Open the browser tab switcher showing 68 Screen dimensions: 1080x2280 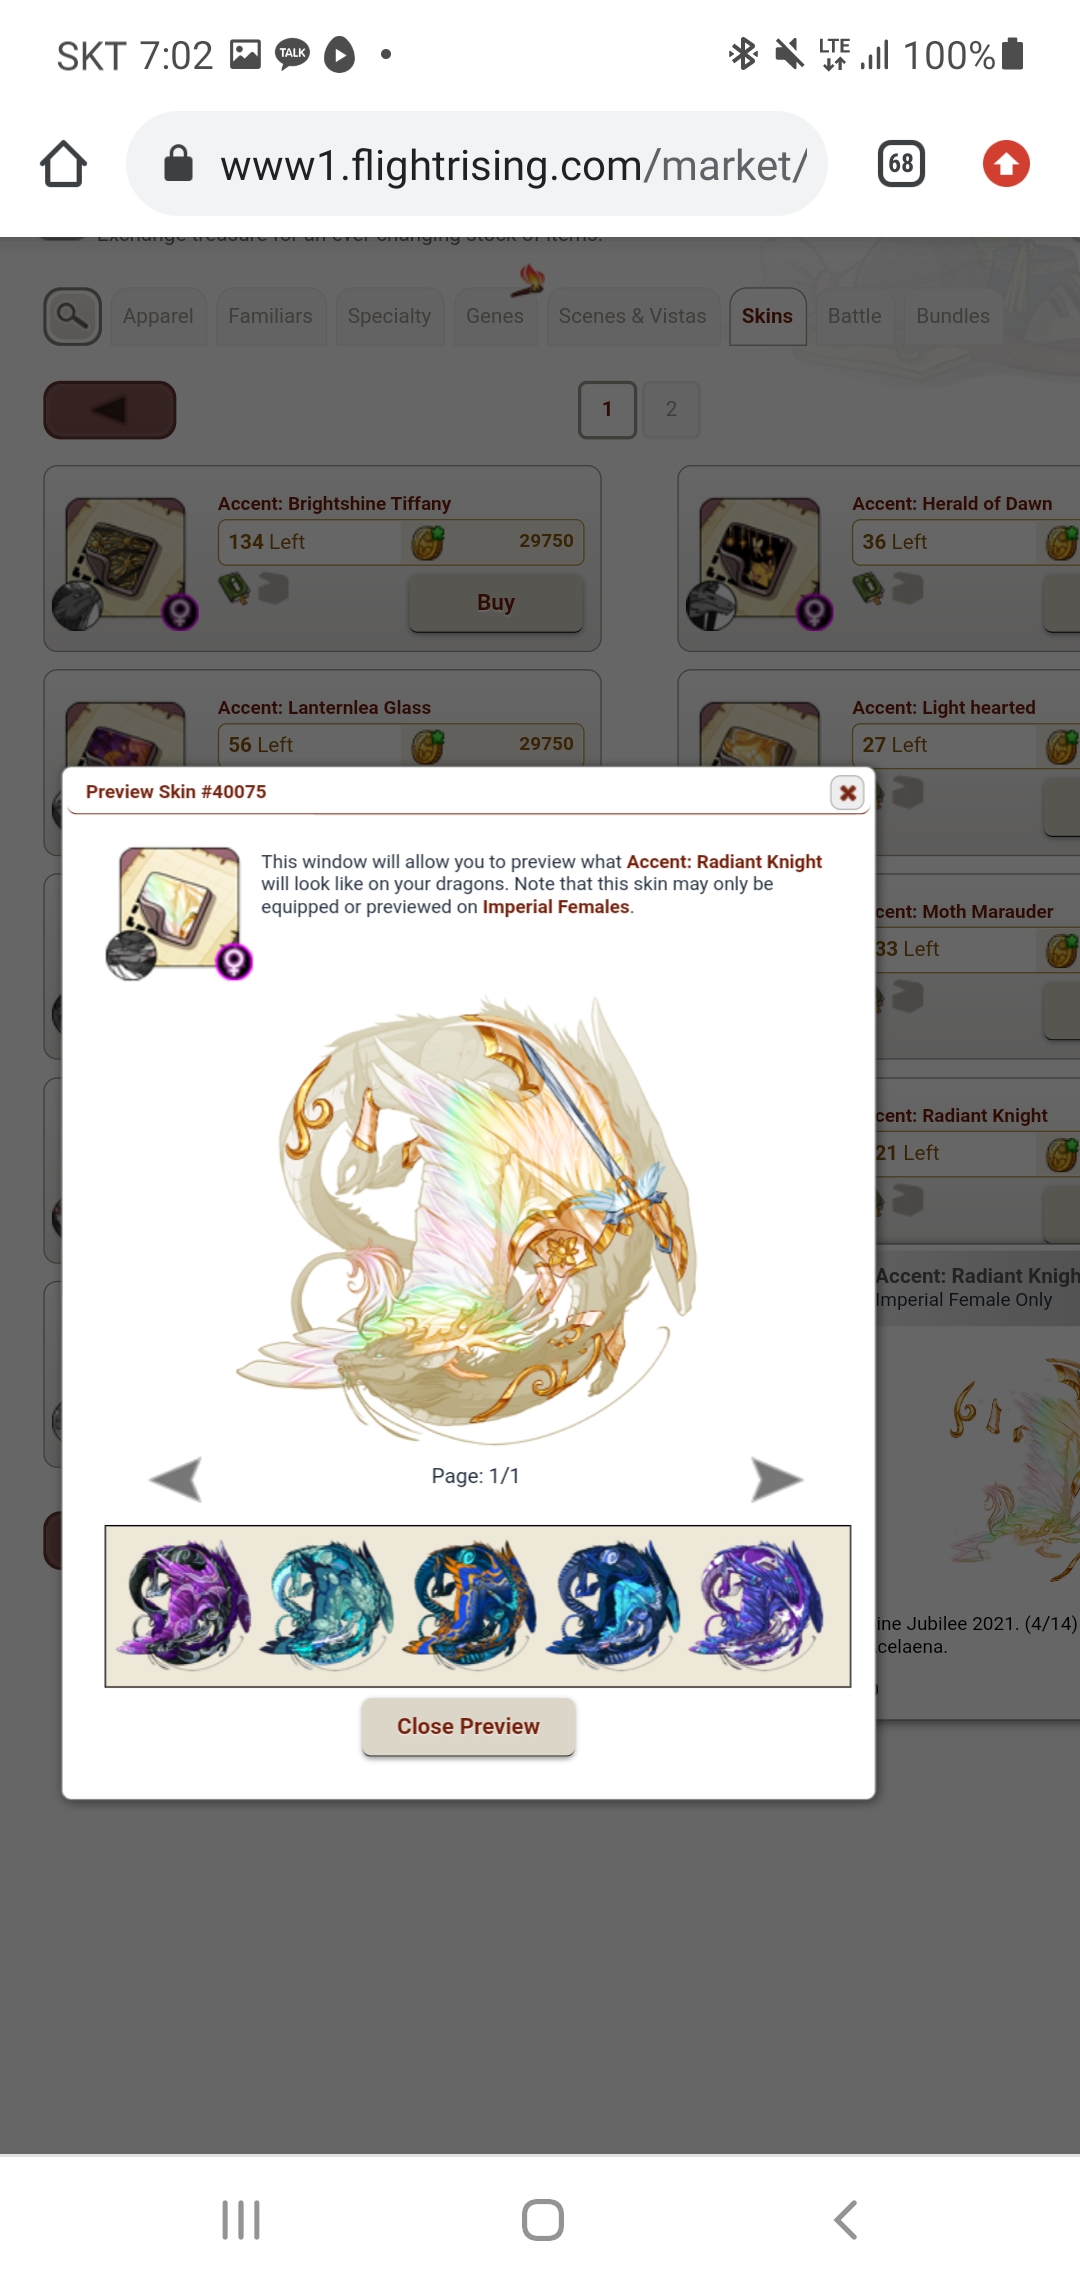pos(901,164)
